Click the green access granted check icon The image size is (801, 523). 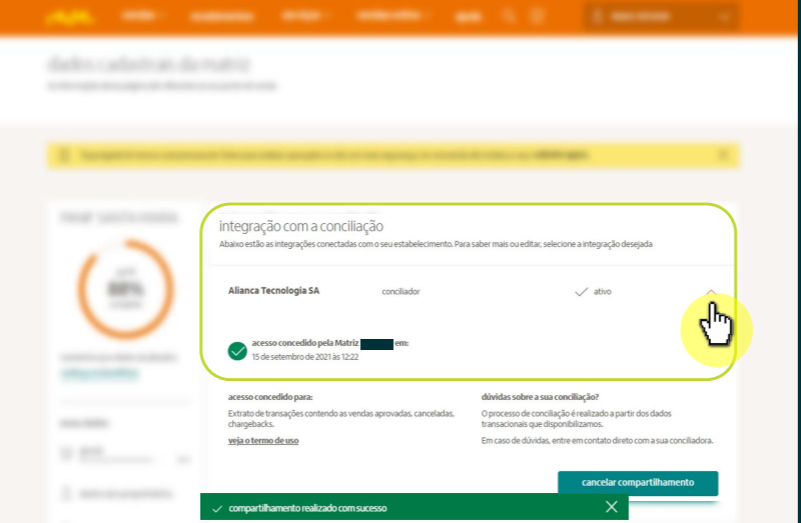coord(237,350)
